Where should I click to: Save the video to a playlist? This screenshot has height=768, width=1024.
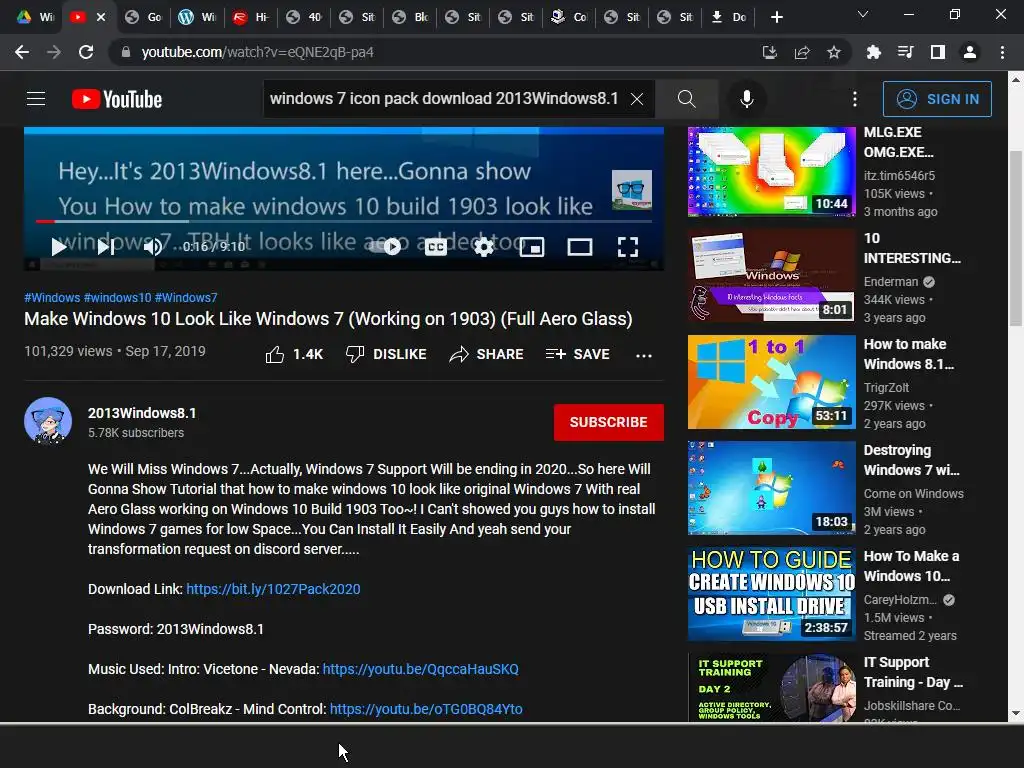(x=577, y=354)
